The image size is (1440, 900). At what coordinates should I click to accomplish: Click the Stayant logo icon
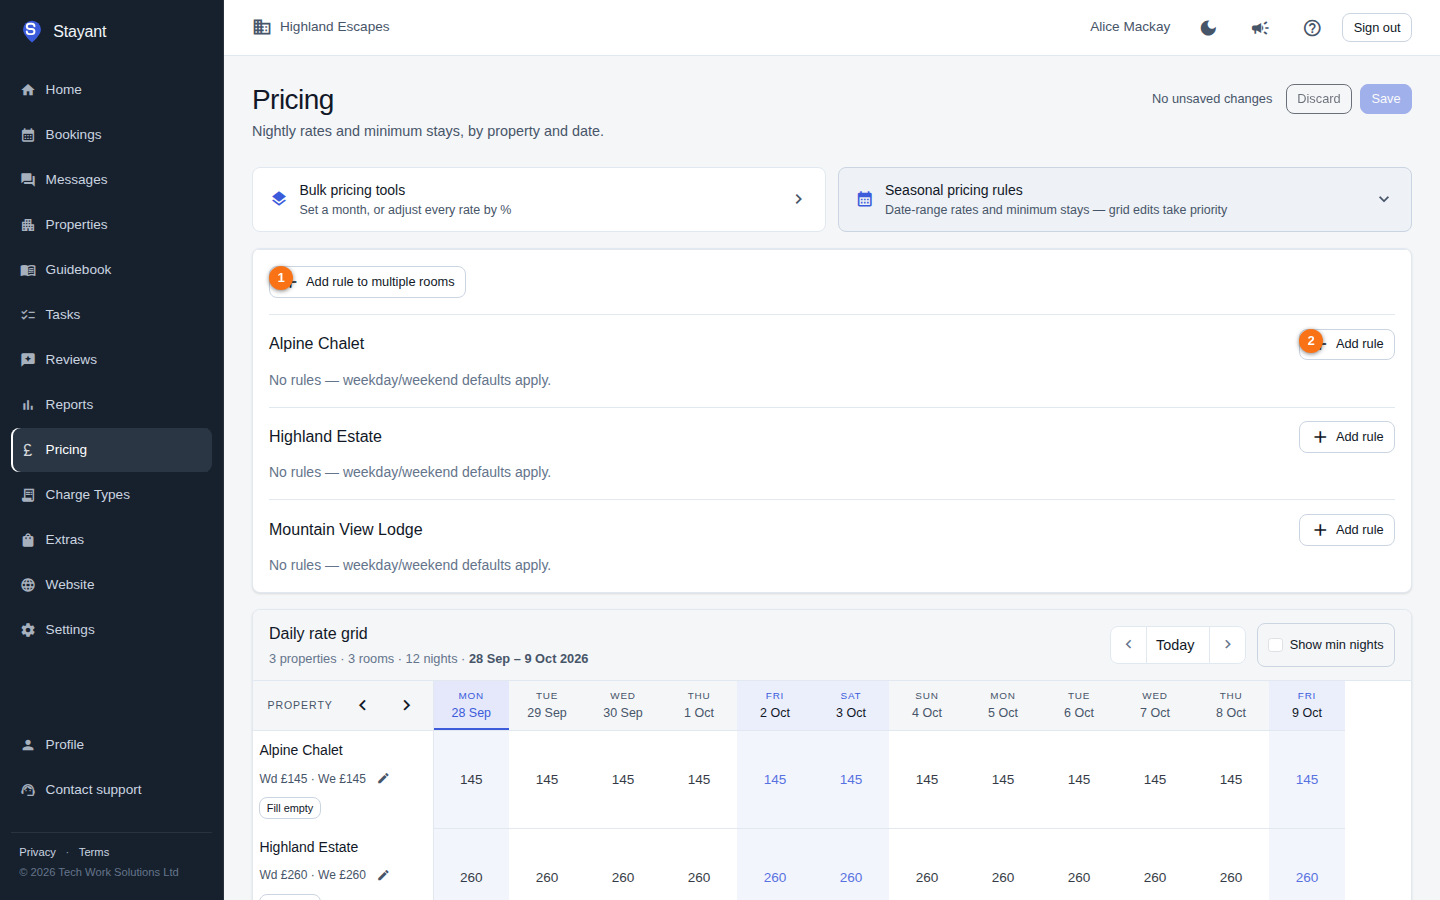point(31,31)
